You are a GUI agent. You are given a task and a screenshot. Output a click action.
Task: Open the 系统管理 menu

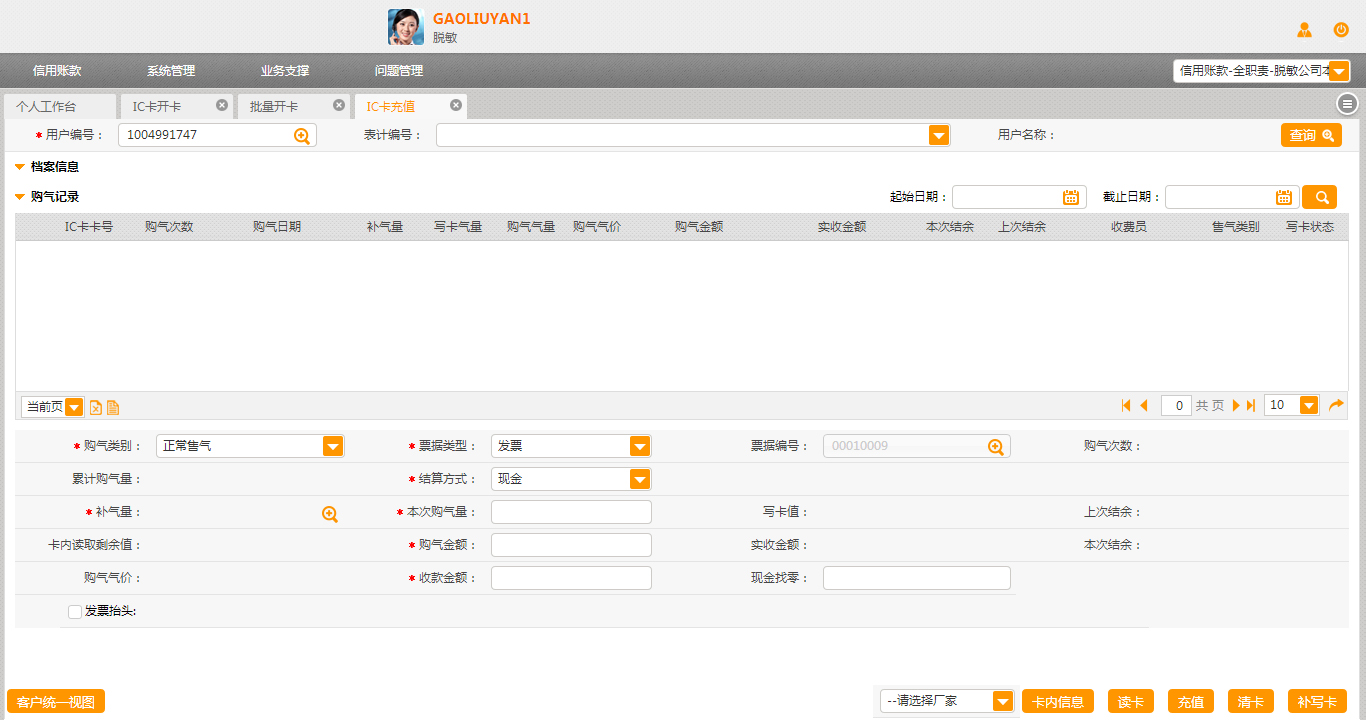click(171, 71)
